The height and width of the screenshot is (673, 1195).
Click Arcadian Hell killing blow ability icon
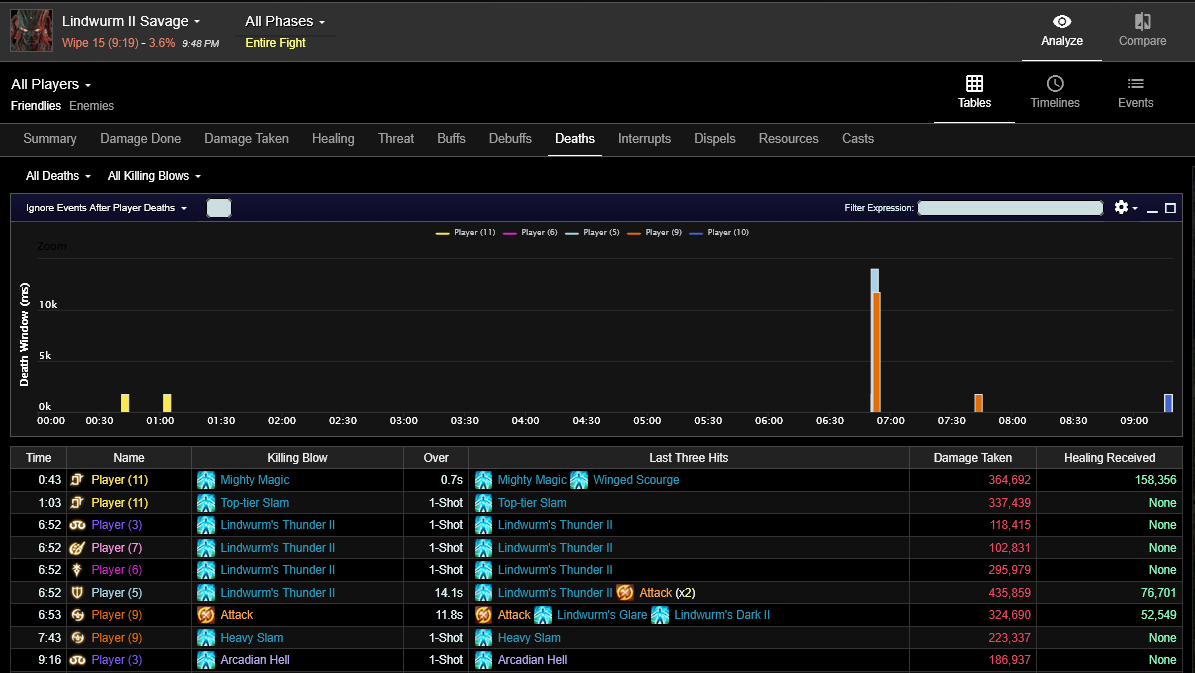(206, 660)
